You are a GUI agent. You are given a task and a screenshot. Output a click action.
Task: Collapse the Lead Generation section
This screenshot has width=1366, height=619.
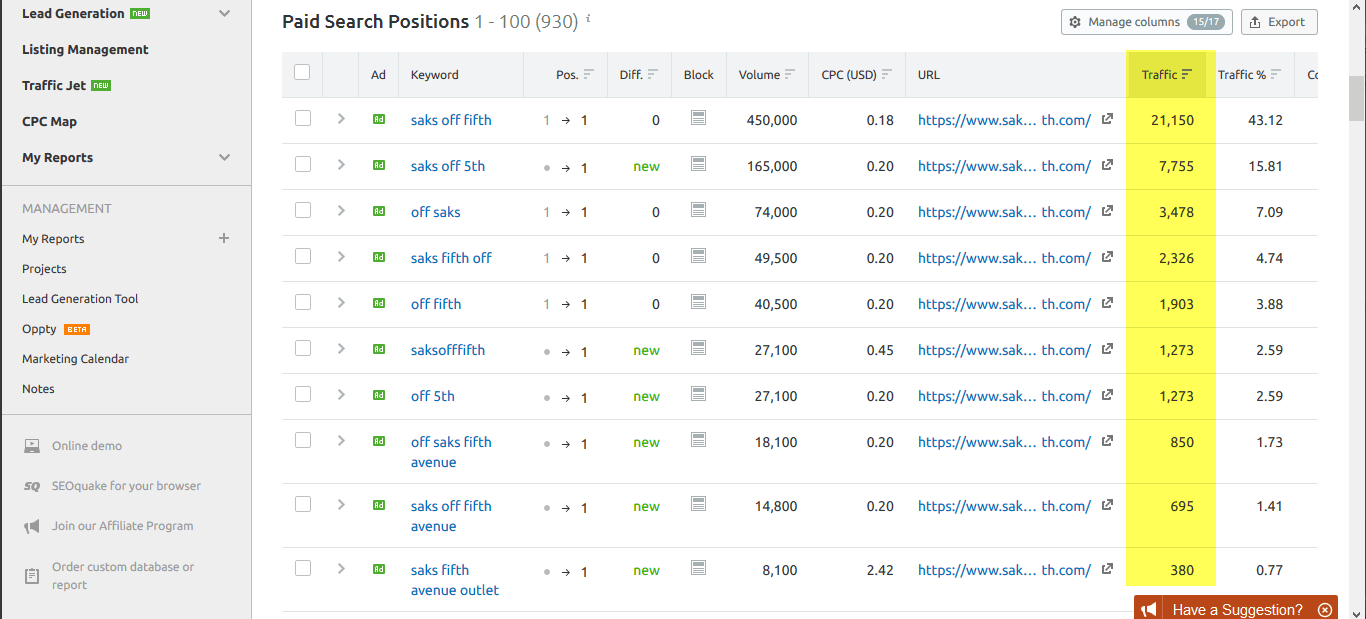pos(224,14)
